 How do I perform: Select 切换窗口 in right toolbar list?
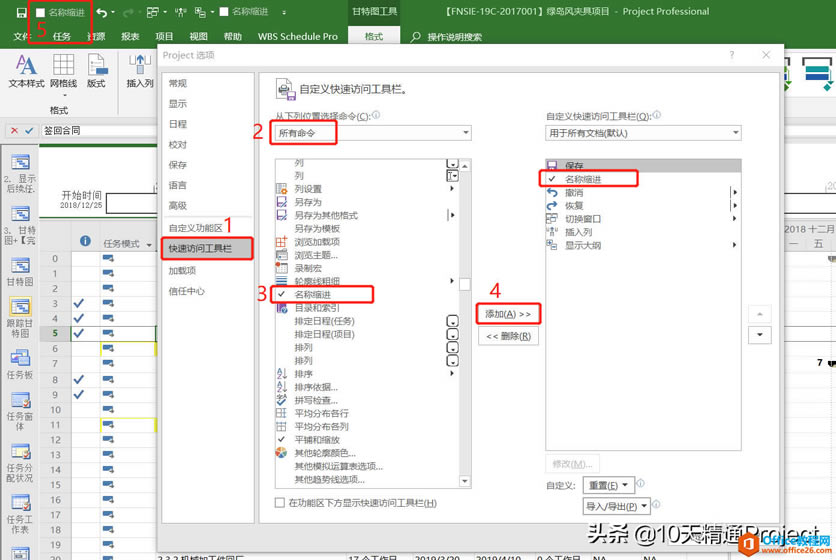tap(583, 219)
